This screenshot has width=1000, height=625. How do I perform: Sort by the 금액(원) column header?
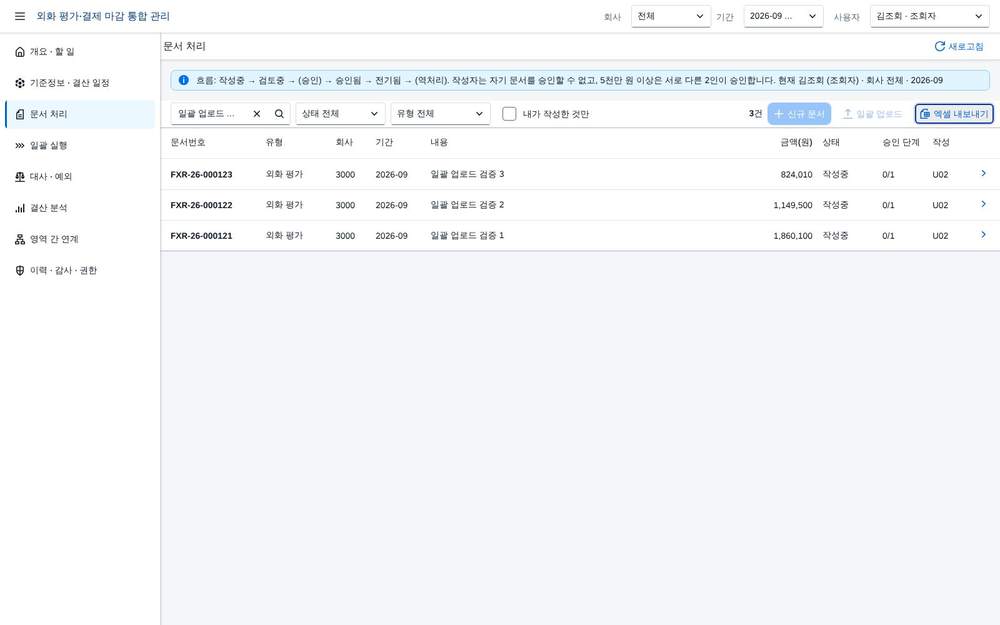pos(796,142)
